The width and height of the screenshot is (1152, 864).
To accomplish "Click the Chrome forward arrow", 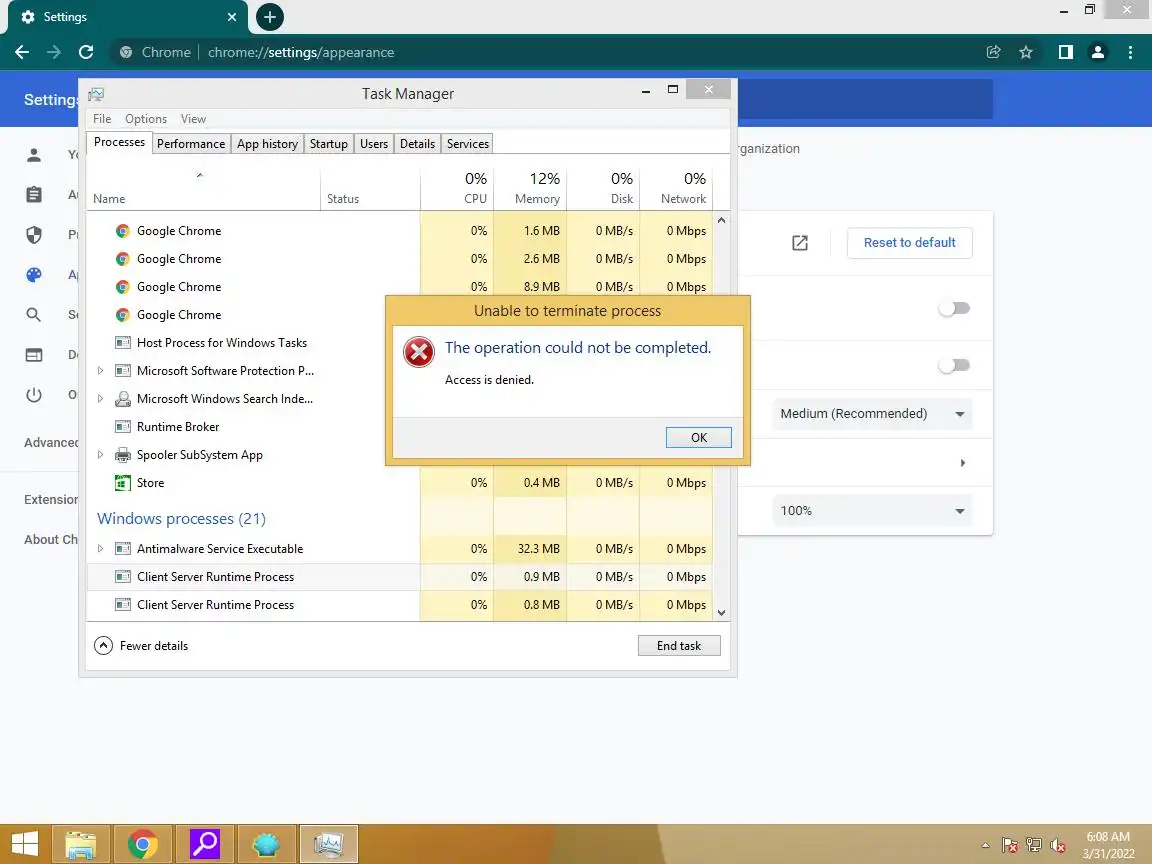I will tap(54, 52).
